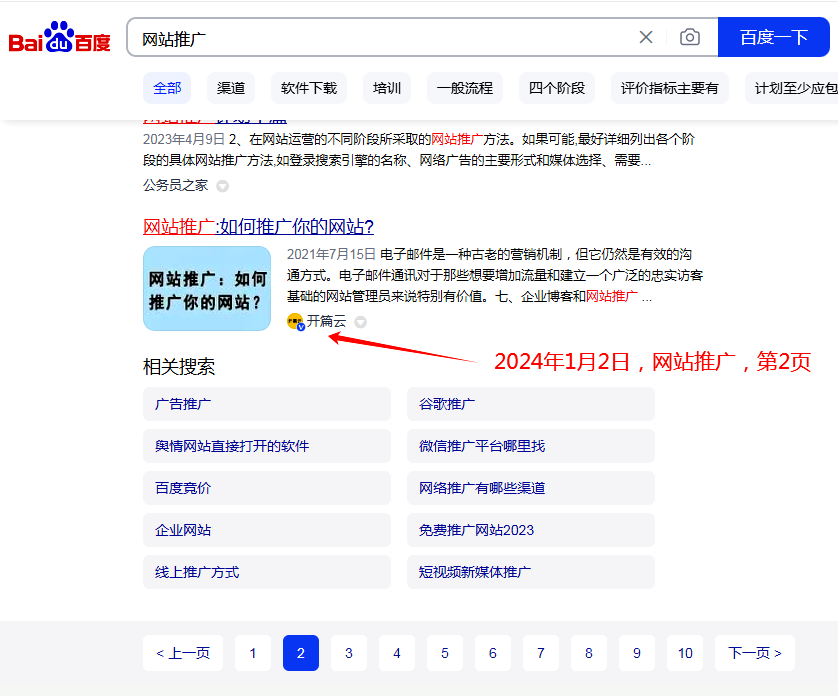This screenshot has height=696, width=838.
Task: Click 下一页 to advance a page
Action: click(754, 653)
